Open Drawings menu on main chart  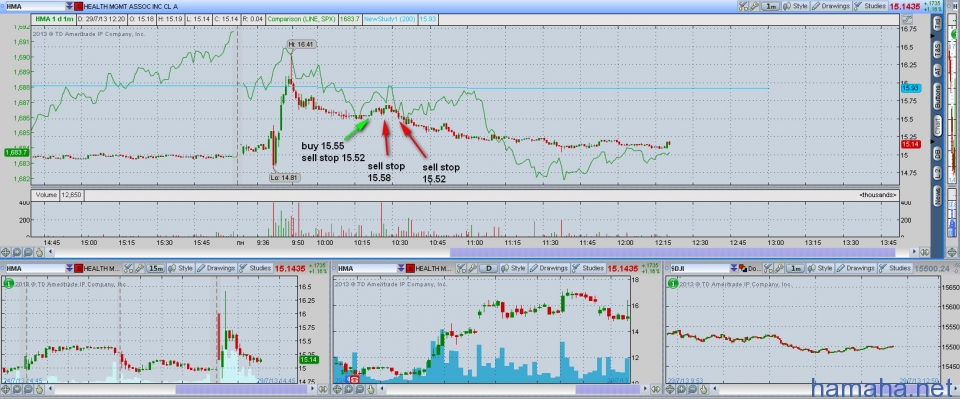(x=830, y=6)
